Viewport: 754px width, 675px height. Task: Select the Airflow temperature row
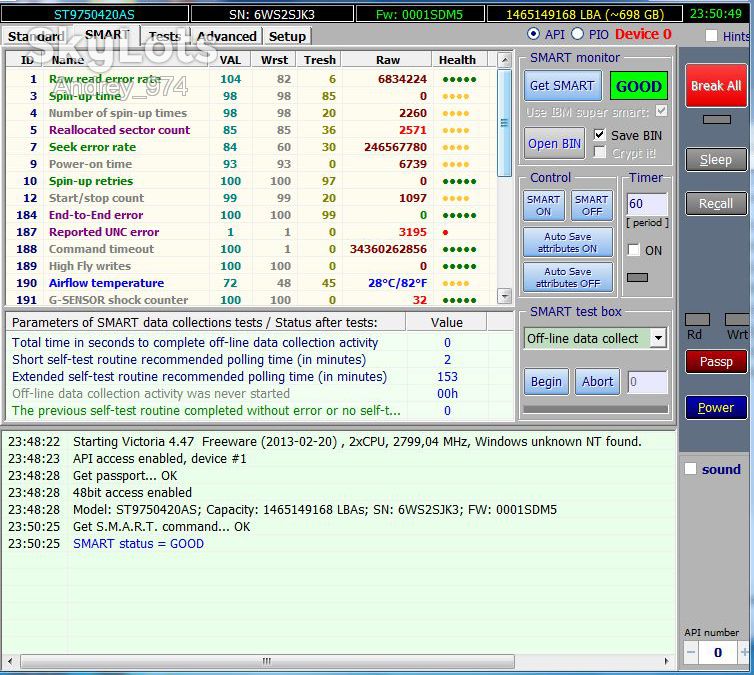coord(251,283)
